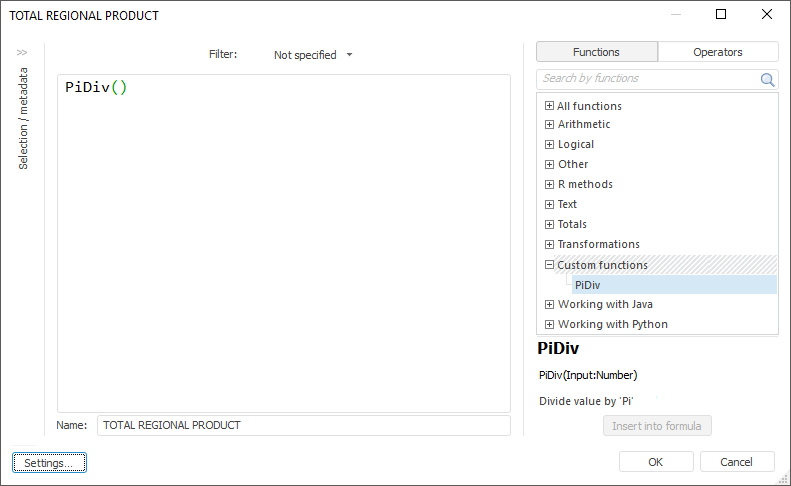
Task: Open the Settings dialog
Action: point(49,462)
